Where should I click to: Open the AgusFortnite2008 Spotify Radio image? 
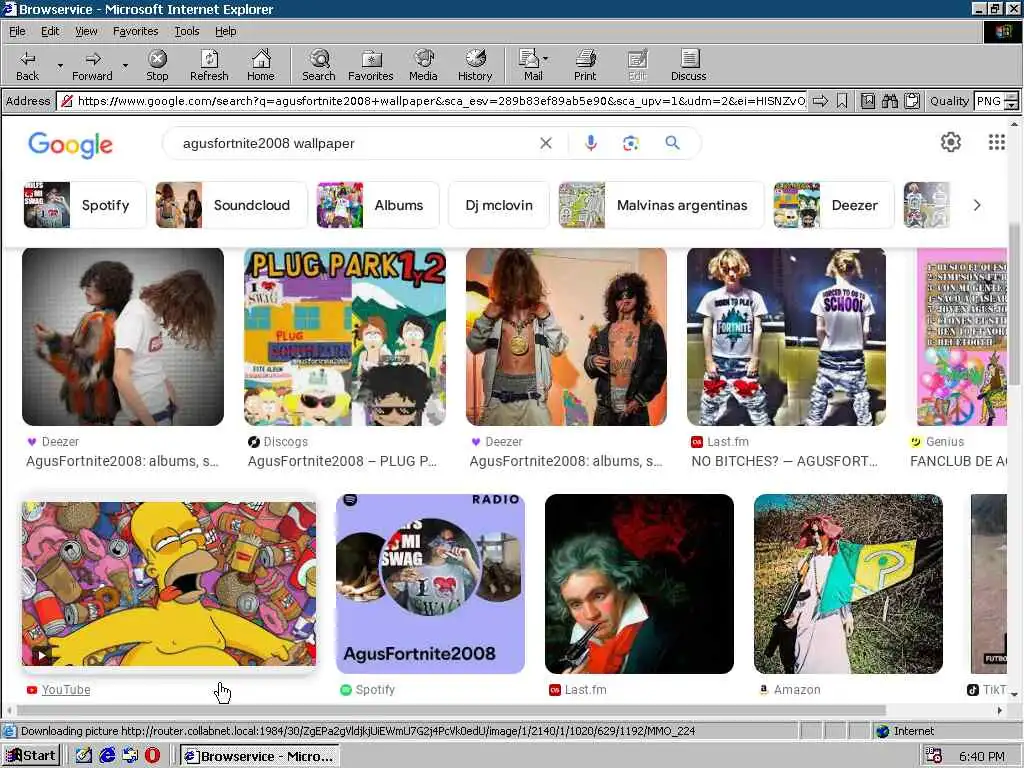click(430, 584)
